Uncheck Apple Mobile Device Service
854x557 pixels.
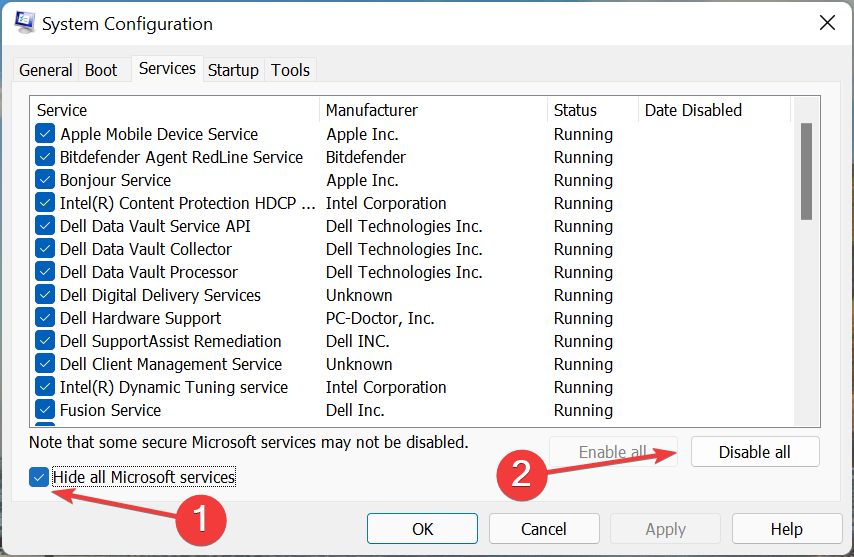click(45, 134)
